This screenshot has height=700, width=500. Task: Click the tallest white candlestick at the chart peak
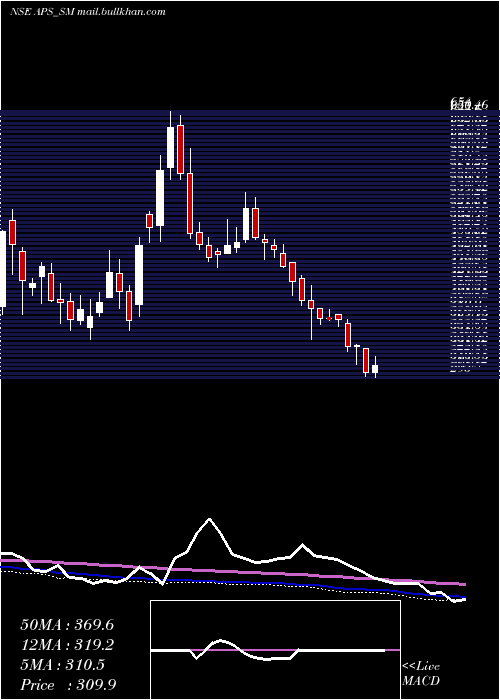[170, 147]
